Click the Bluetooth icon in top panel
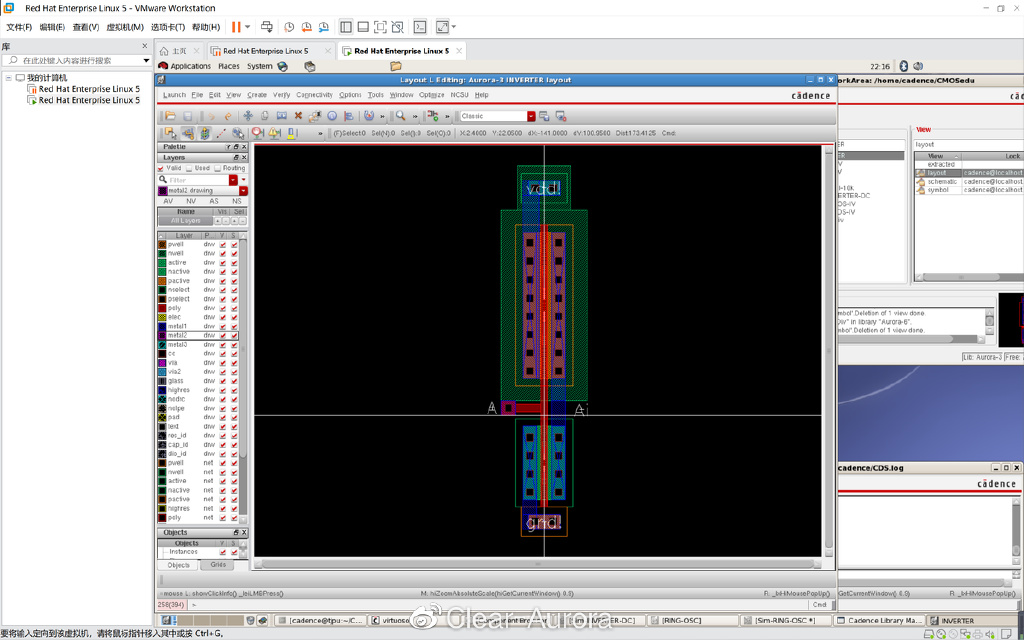This screenshot has height=640, width=1024. (902, 66)
